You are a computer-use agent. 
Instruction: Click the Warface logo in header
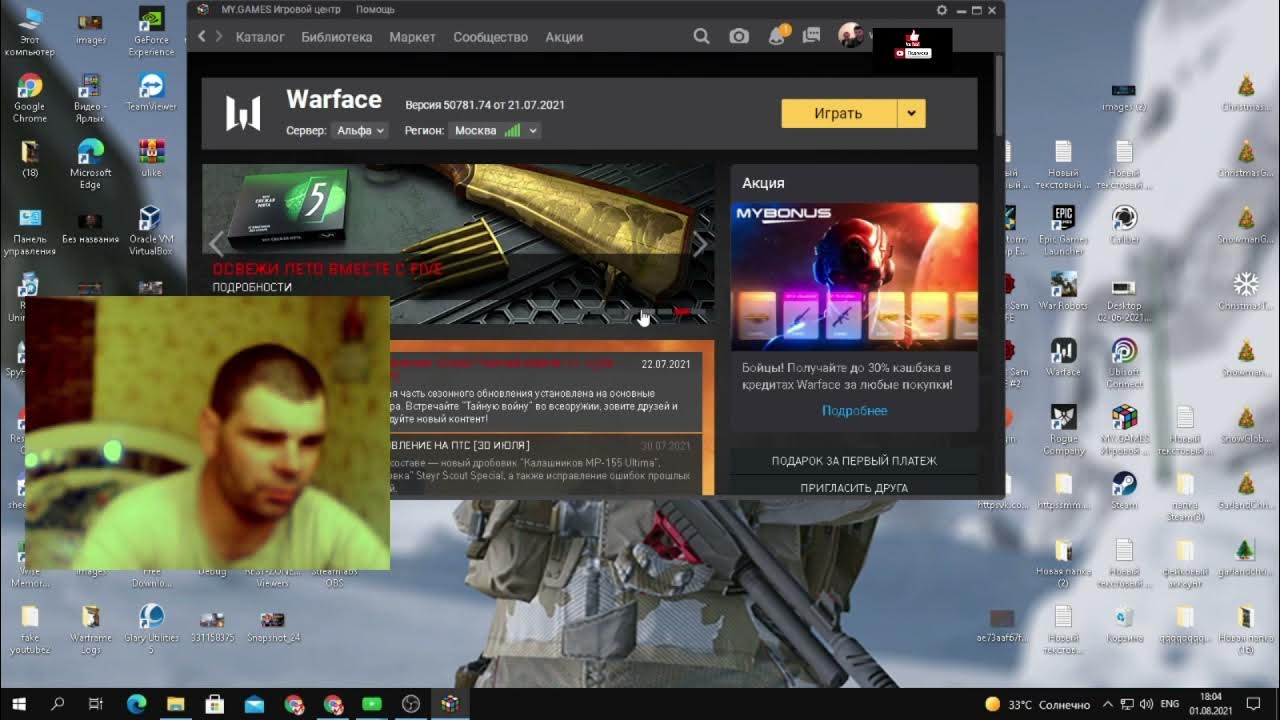tap(243, 114)
